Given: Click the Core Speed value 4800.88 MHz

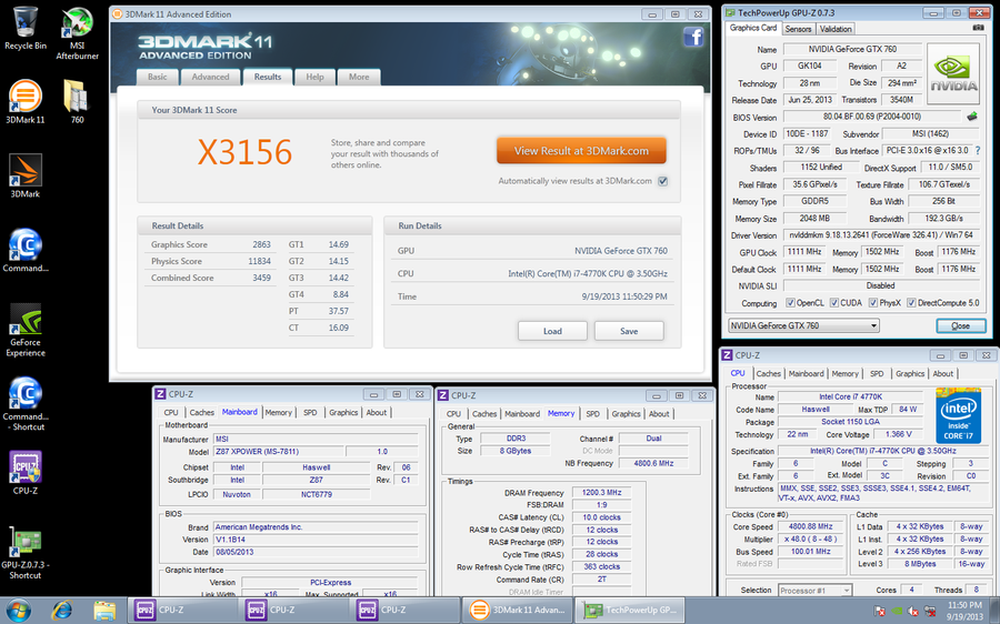Looking at the screenshot, I should click(x=811, y=527).
